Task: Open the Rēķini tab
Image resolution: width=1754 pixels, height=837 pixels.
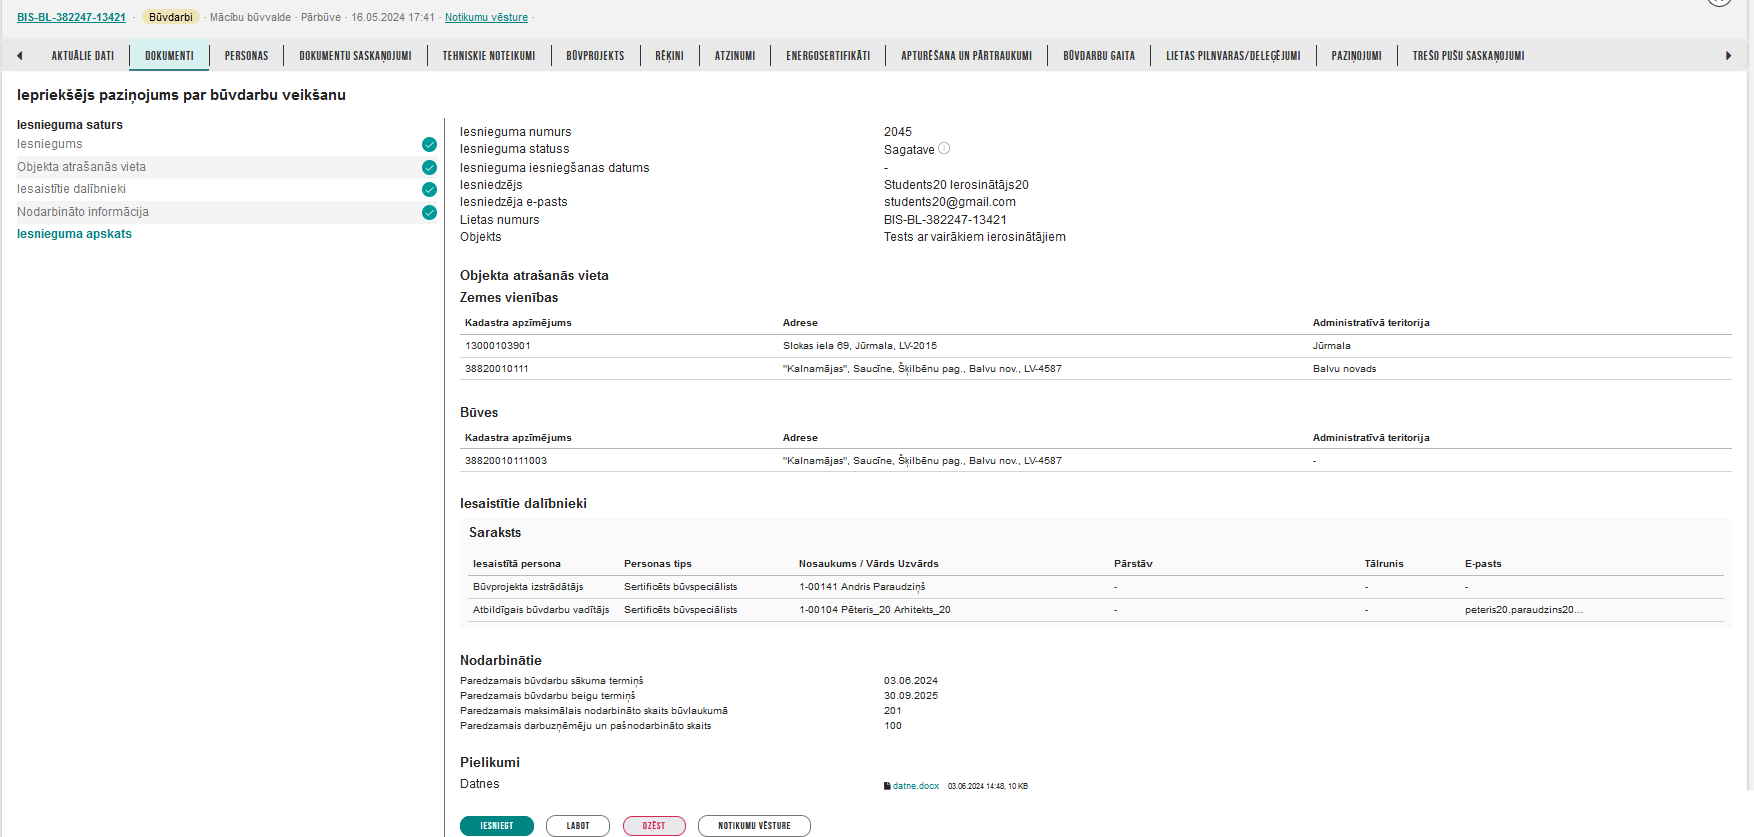Action: click(x=669, y=56)
